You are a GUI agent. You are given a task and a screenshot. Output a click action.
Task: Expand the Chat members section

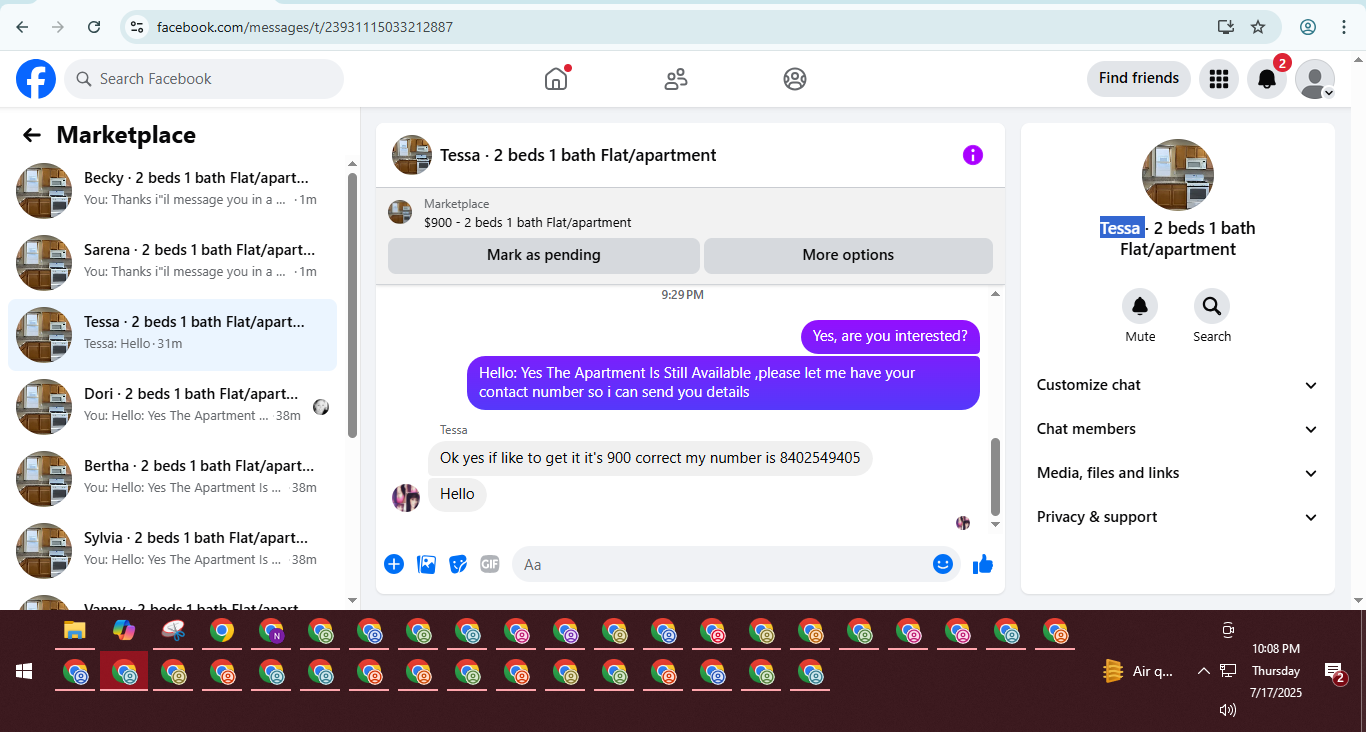coord(1178,429)
